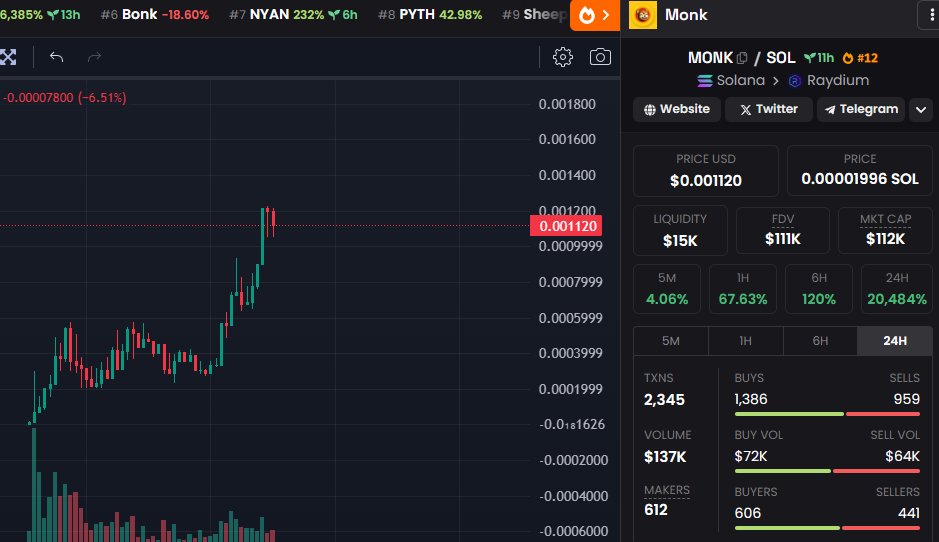Click the SELLS count 959
The width and height of the screenshot is (939, 542).
[x=907, y=399]
